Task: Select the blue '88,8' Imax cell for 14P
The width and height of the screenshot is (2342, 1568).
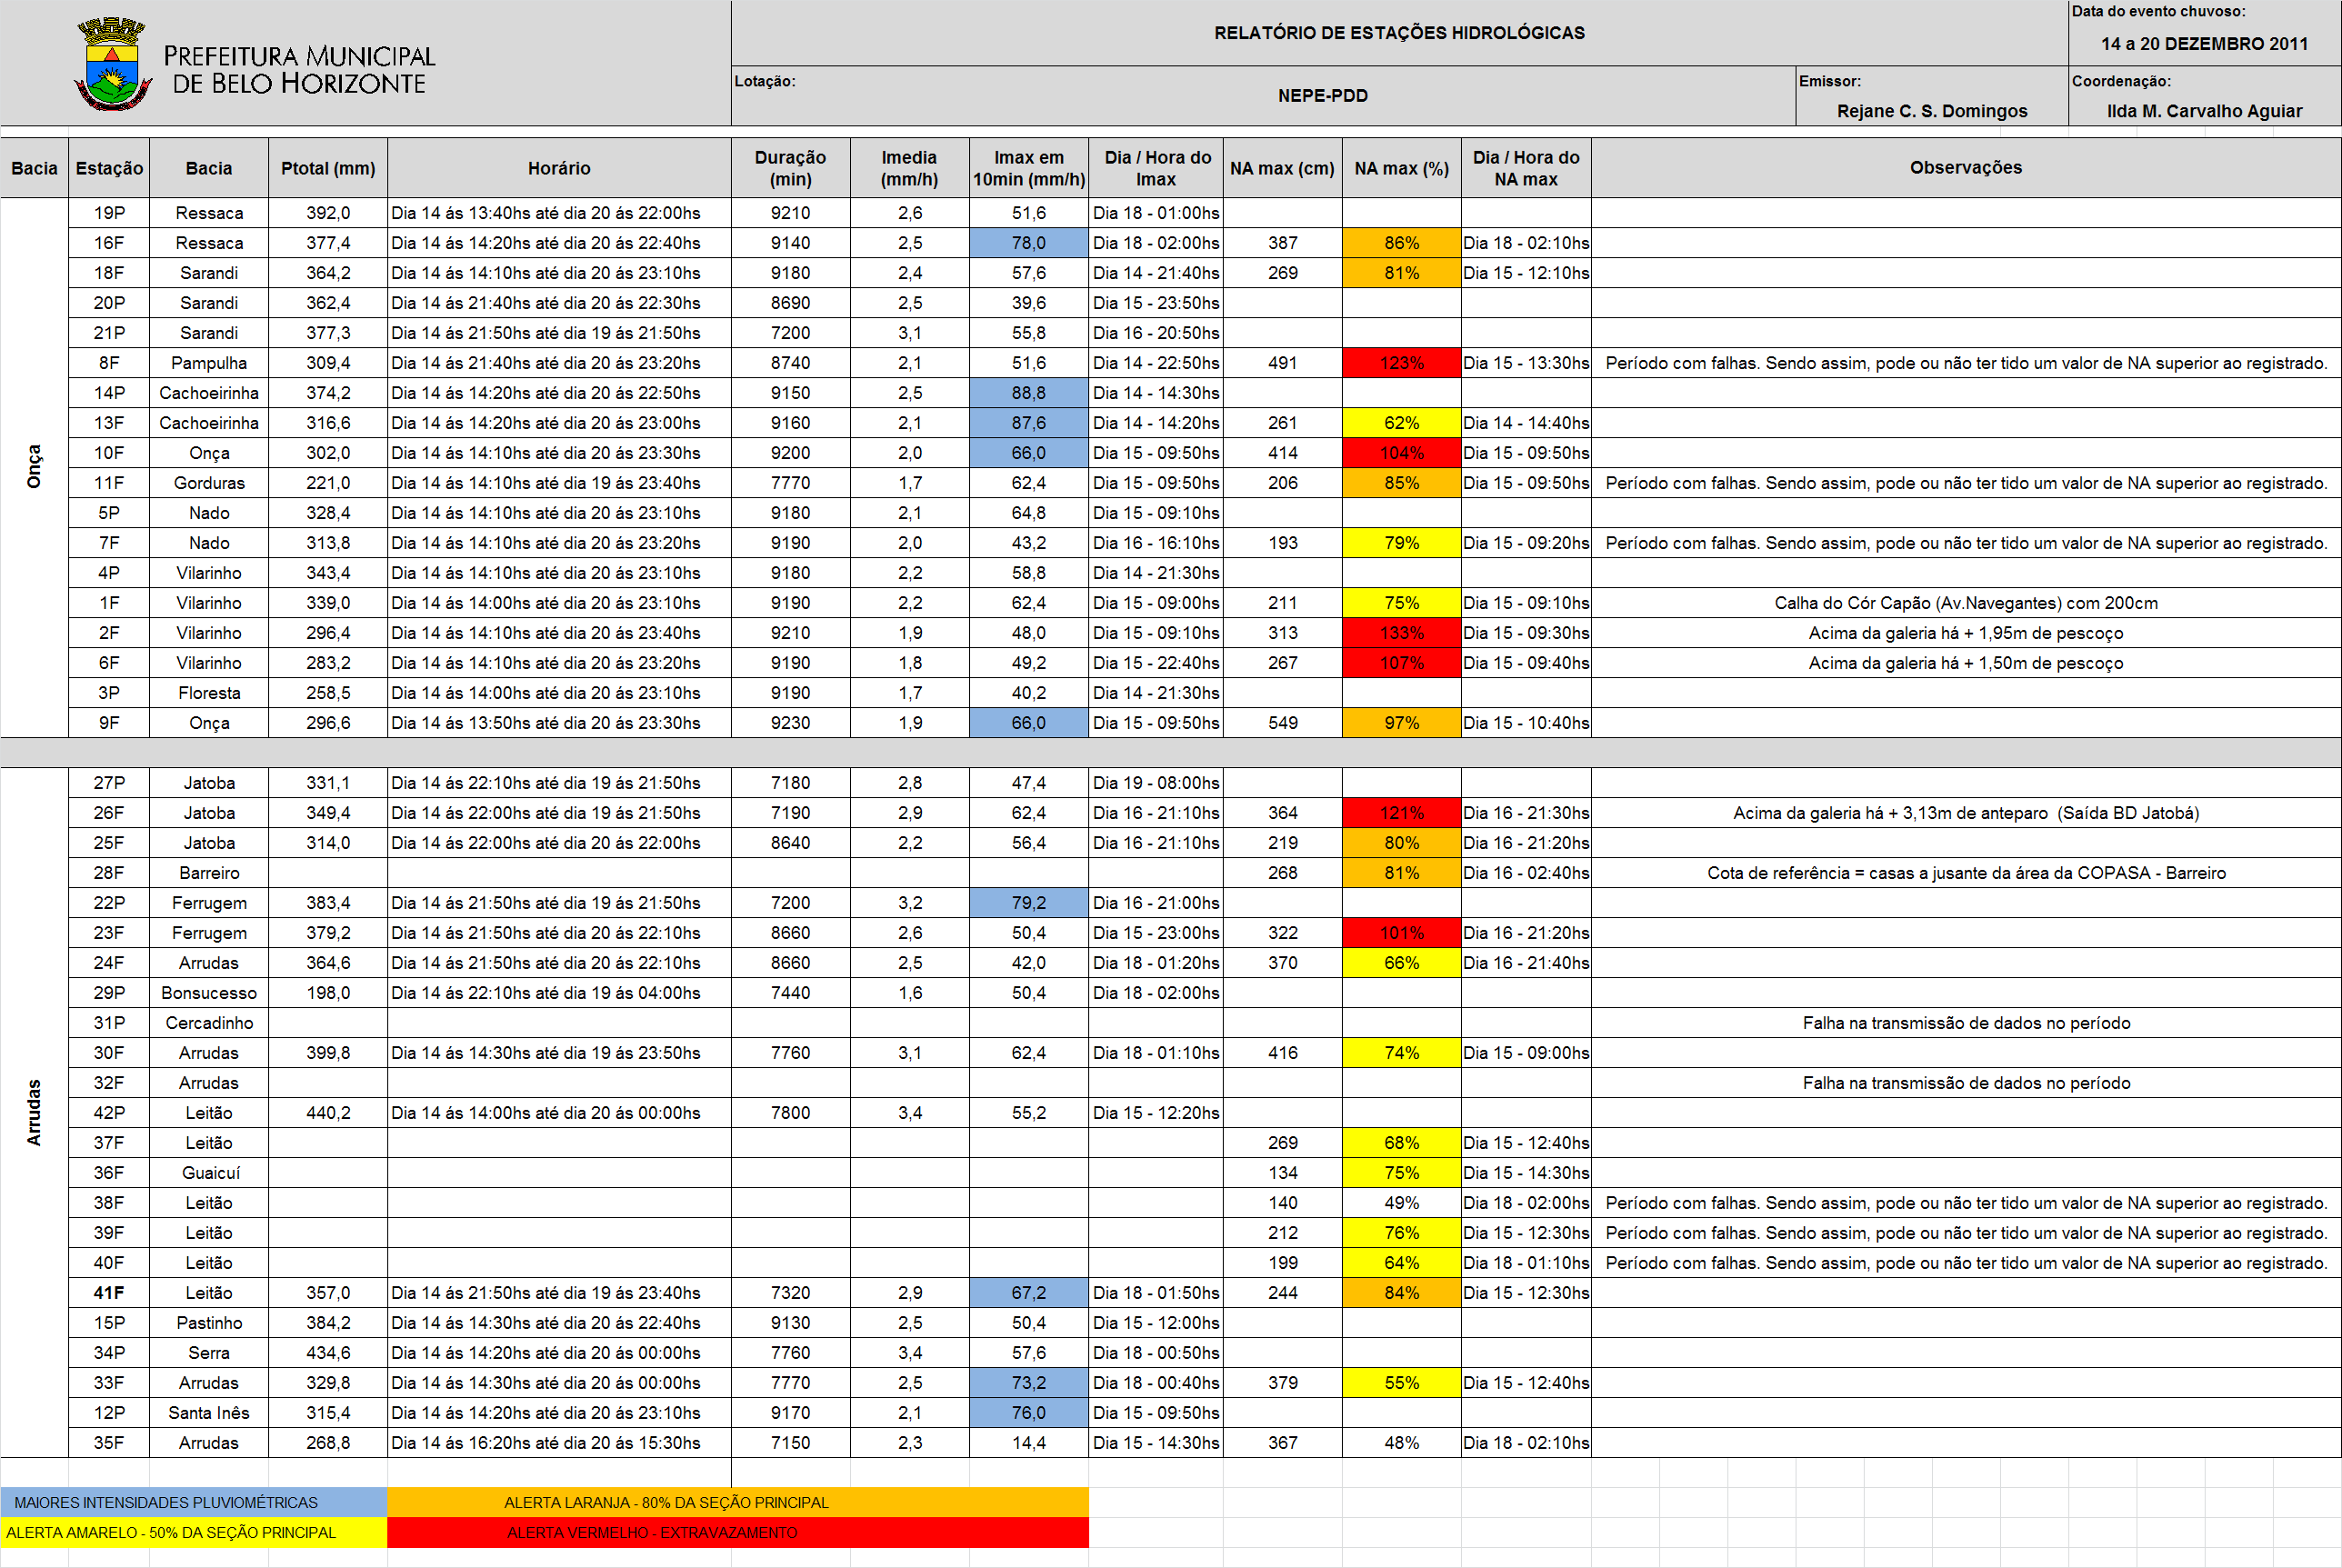Action: click(1029, 393)
